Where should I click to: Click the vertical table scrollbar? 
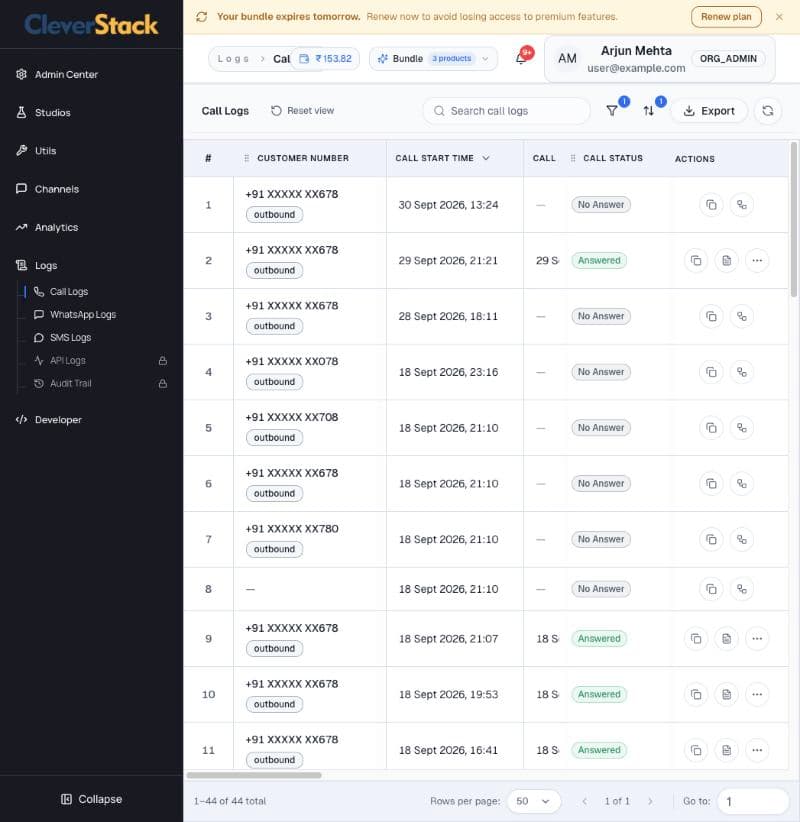coord(794,220)
